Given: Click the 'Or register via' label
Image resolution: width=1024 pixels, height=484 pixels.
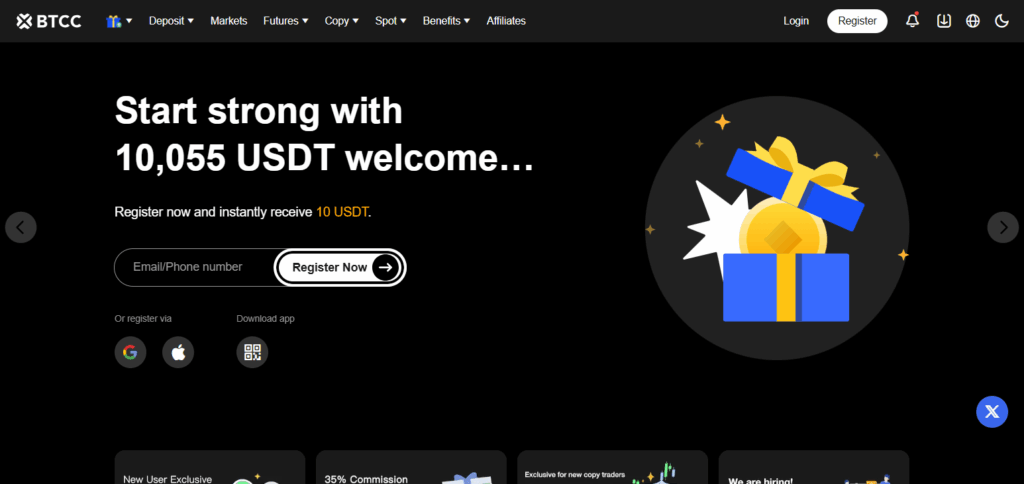Looking at the screenshot, I should [143, 319].
